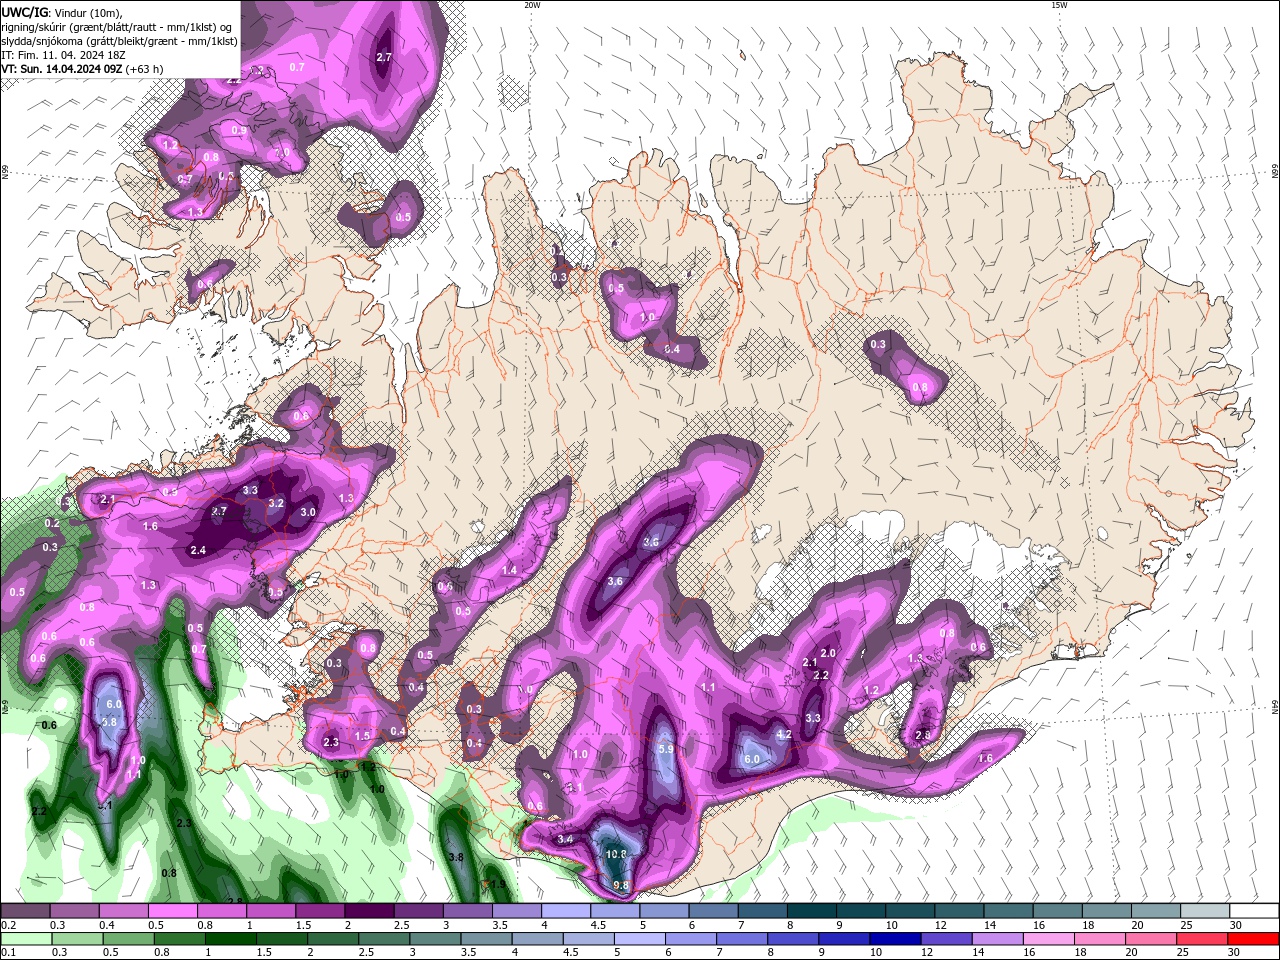Click the 'UWC/IG: Vindur (10m),' title line
The height and width of the screenshot is (960, 1280).
pos(60,12)
